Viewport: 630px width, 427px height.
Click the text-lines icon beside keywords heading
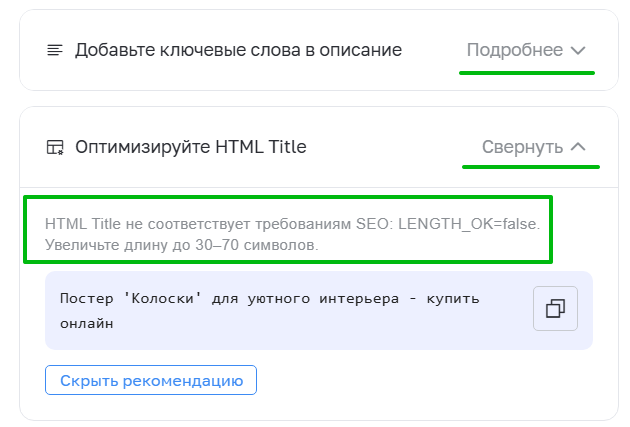(x=55, y=50)
